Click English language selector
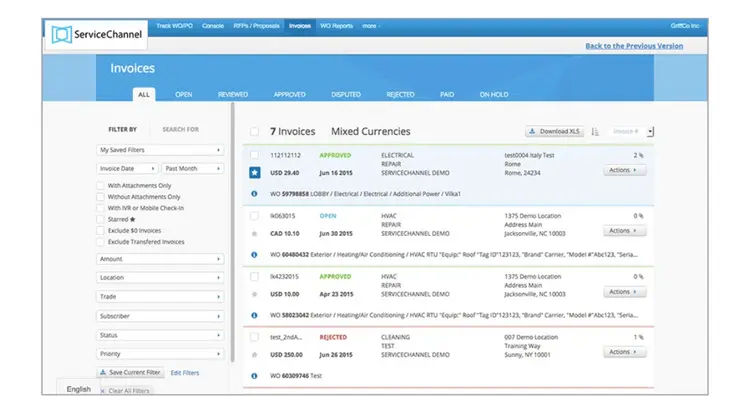The height and width of the screenshot is (413, 750). [x=78, y=389]
